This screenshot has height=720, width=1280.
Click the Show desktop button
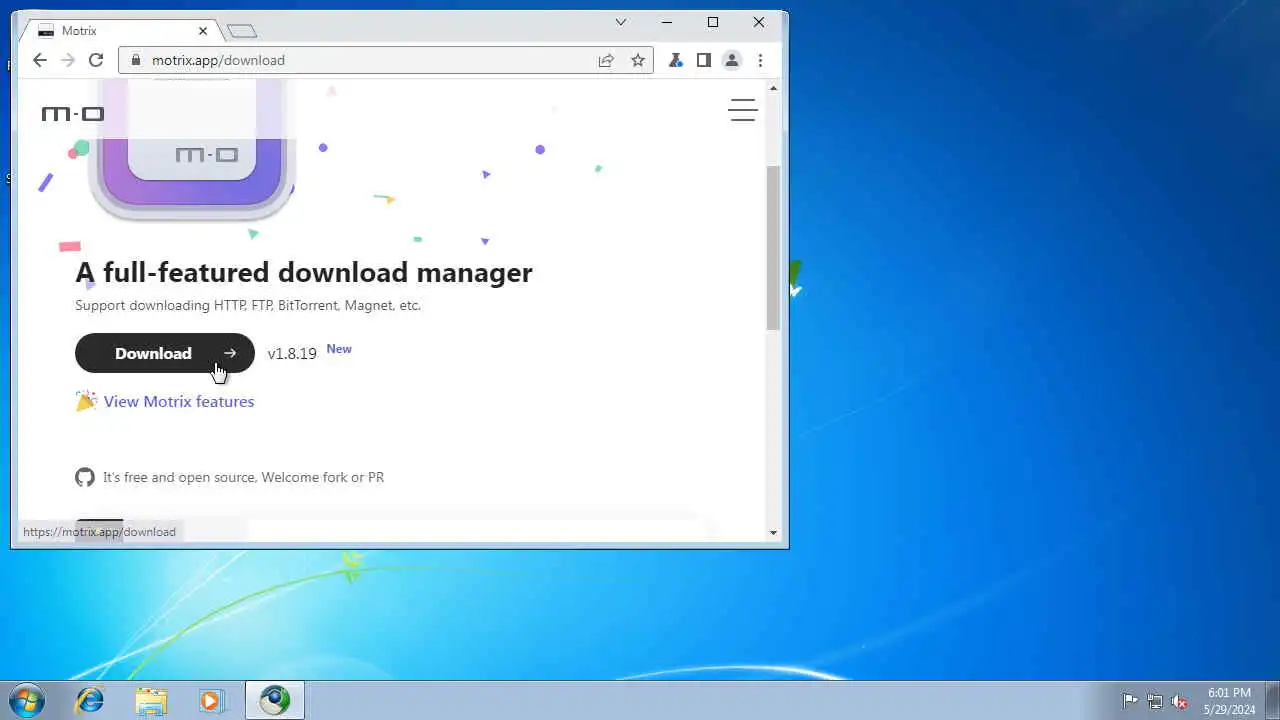click(1272, 700)
